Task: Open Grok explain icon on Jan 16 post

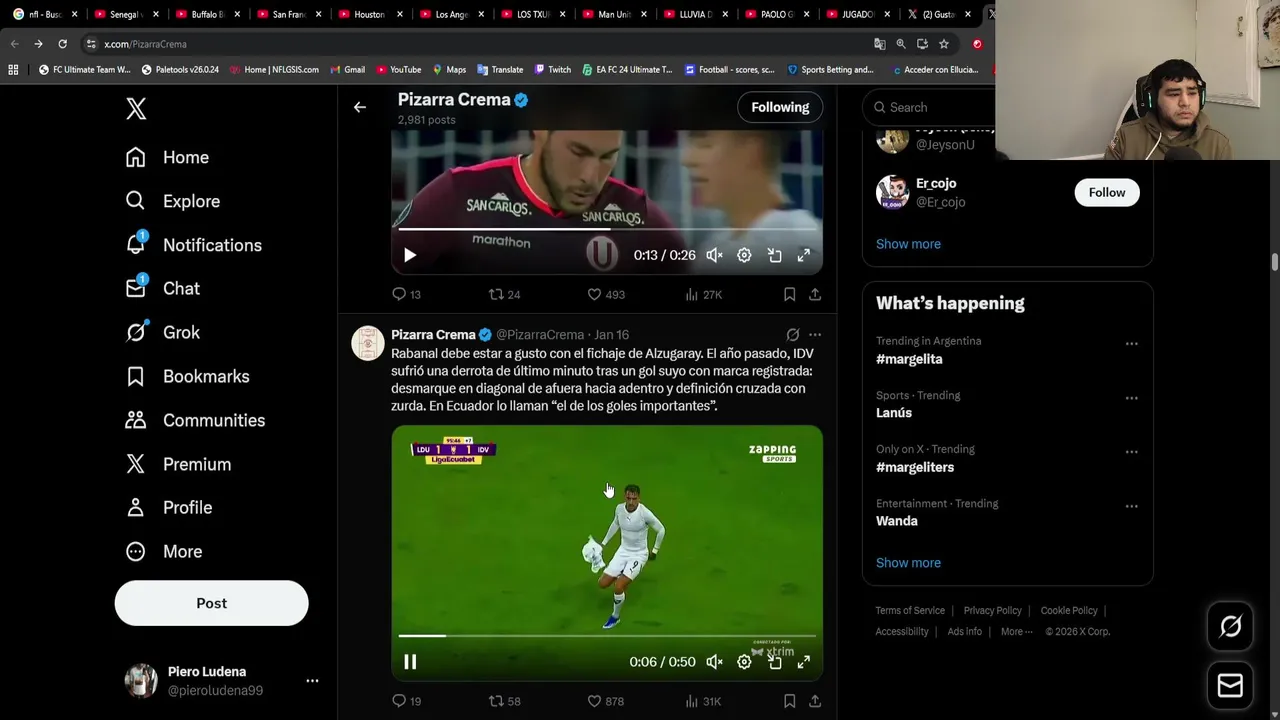Action: [792, 335]
